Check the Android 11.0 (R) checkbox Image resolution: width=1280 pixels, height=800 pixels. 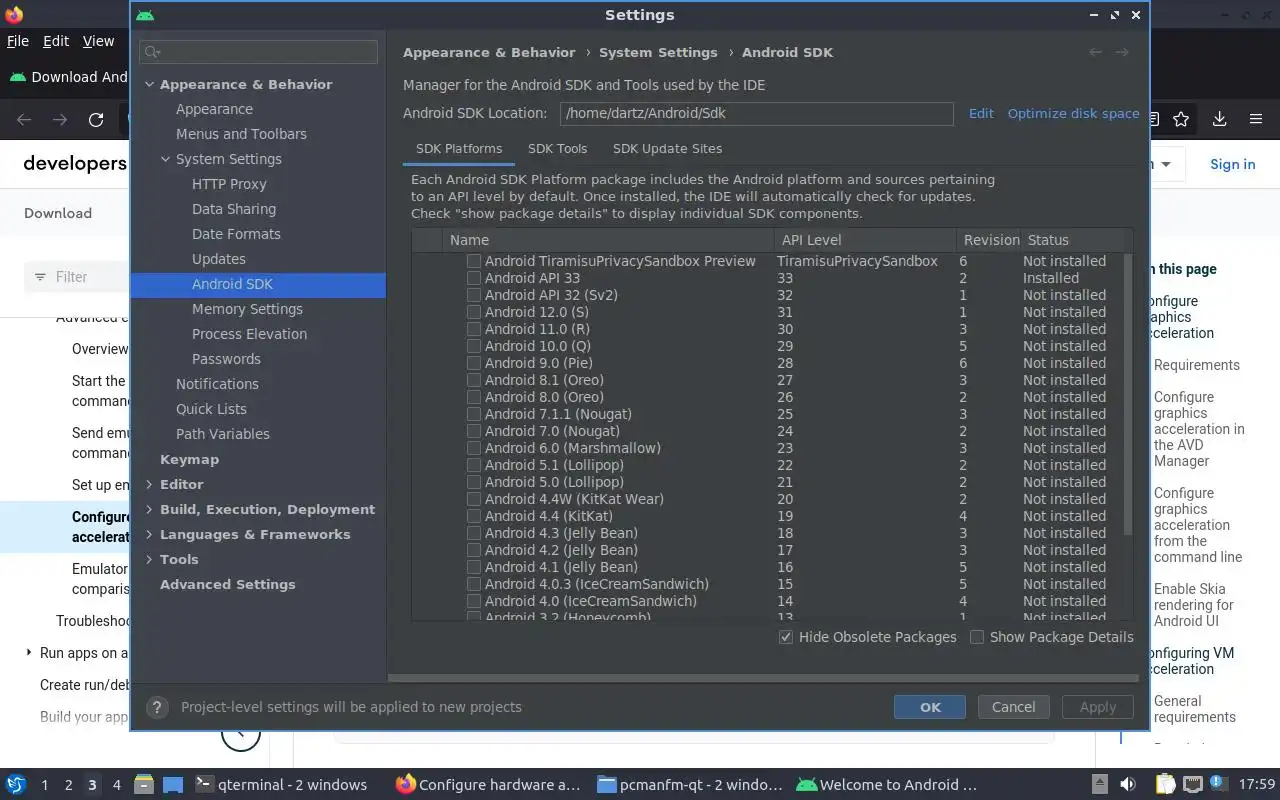[474, 329]
